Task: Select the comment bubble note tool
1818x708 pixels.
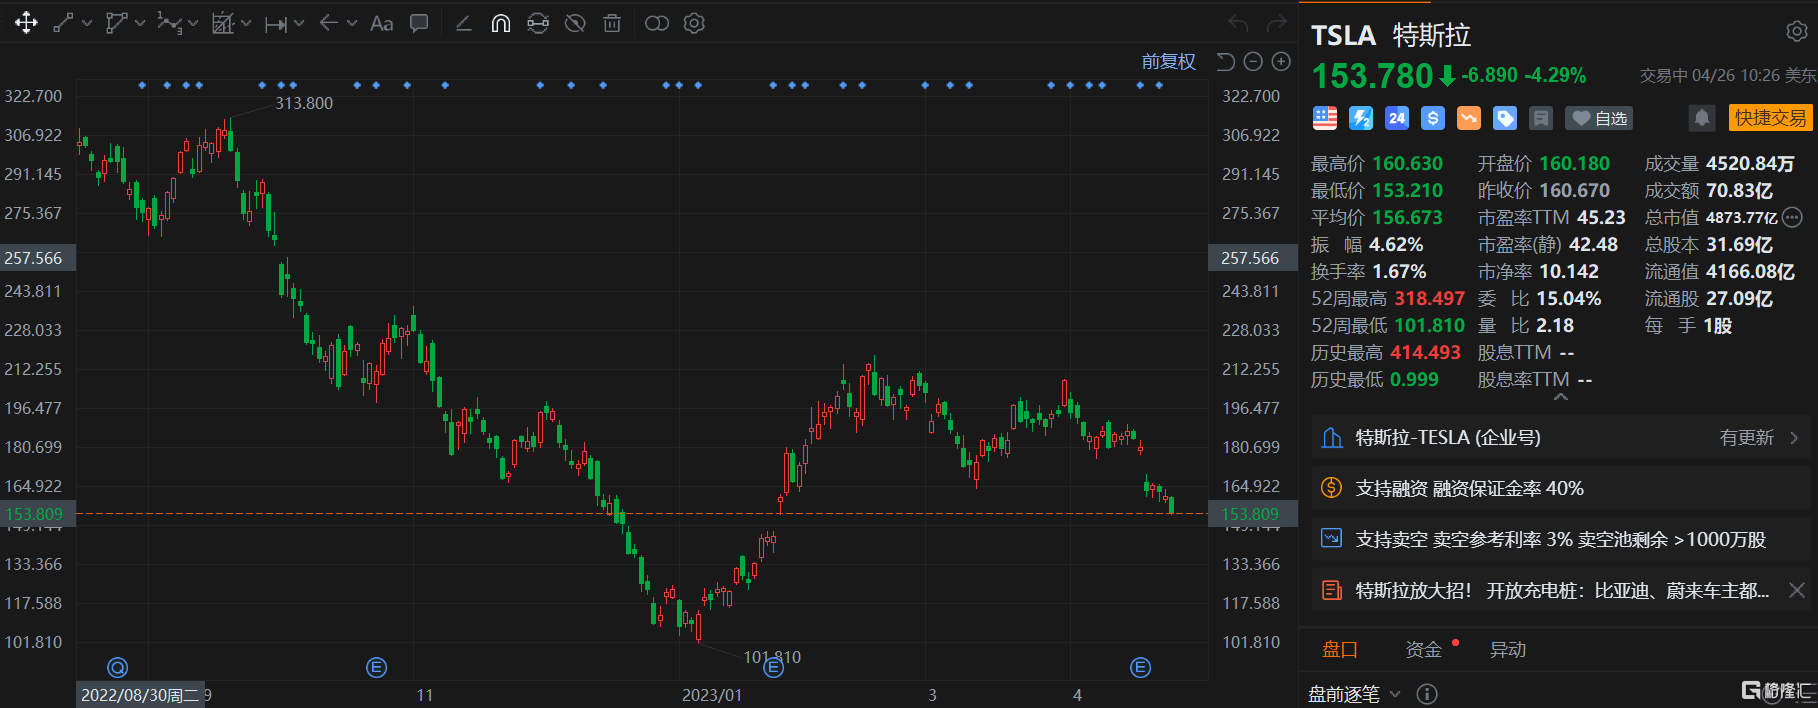Action: coord(419,23)
